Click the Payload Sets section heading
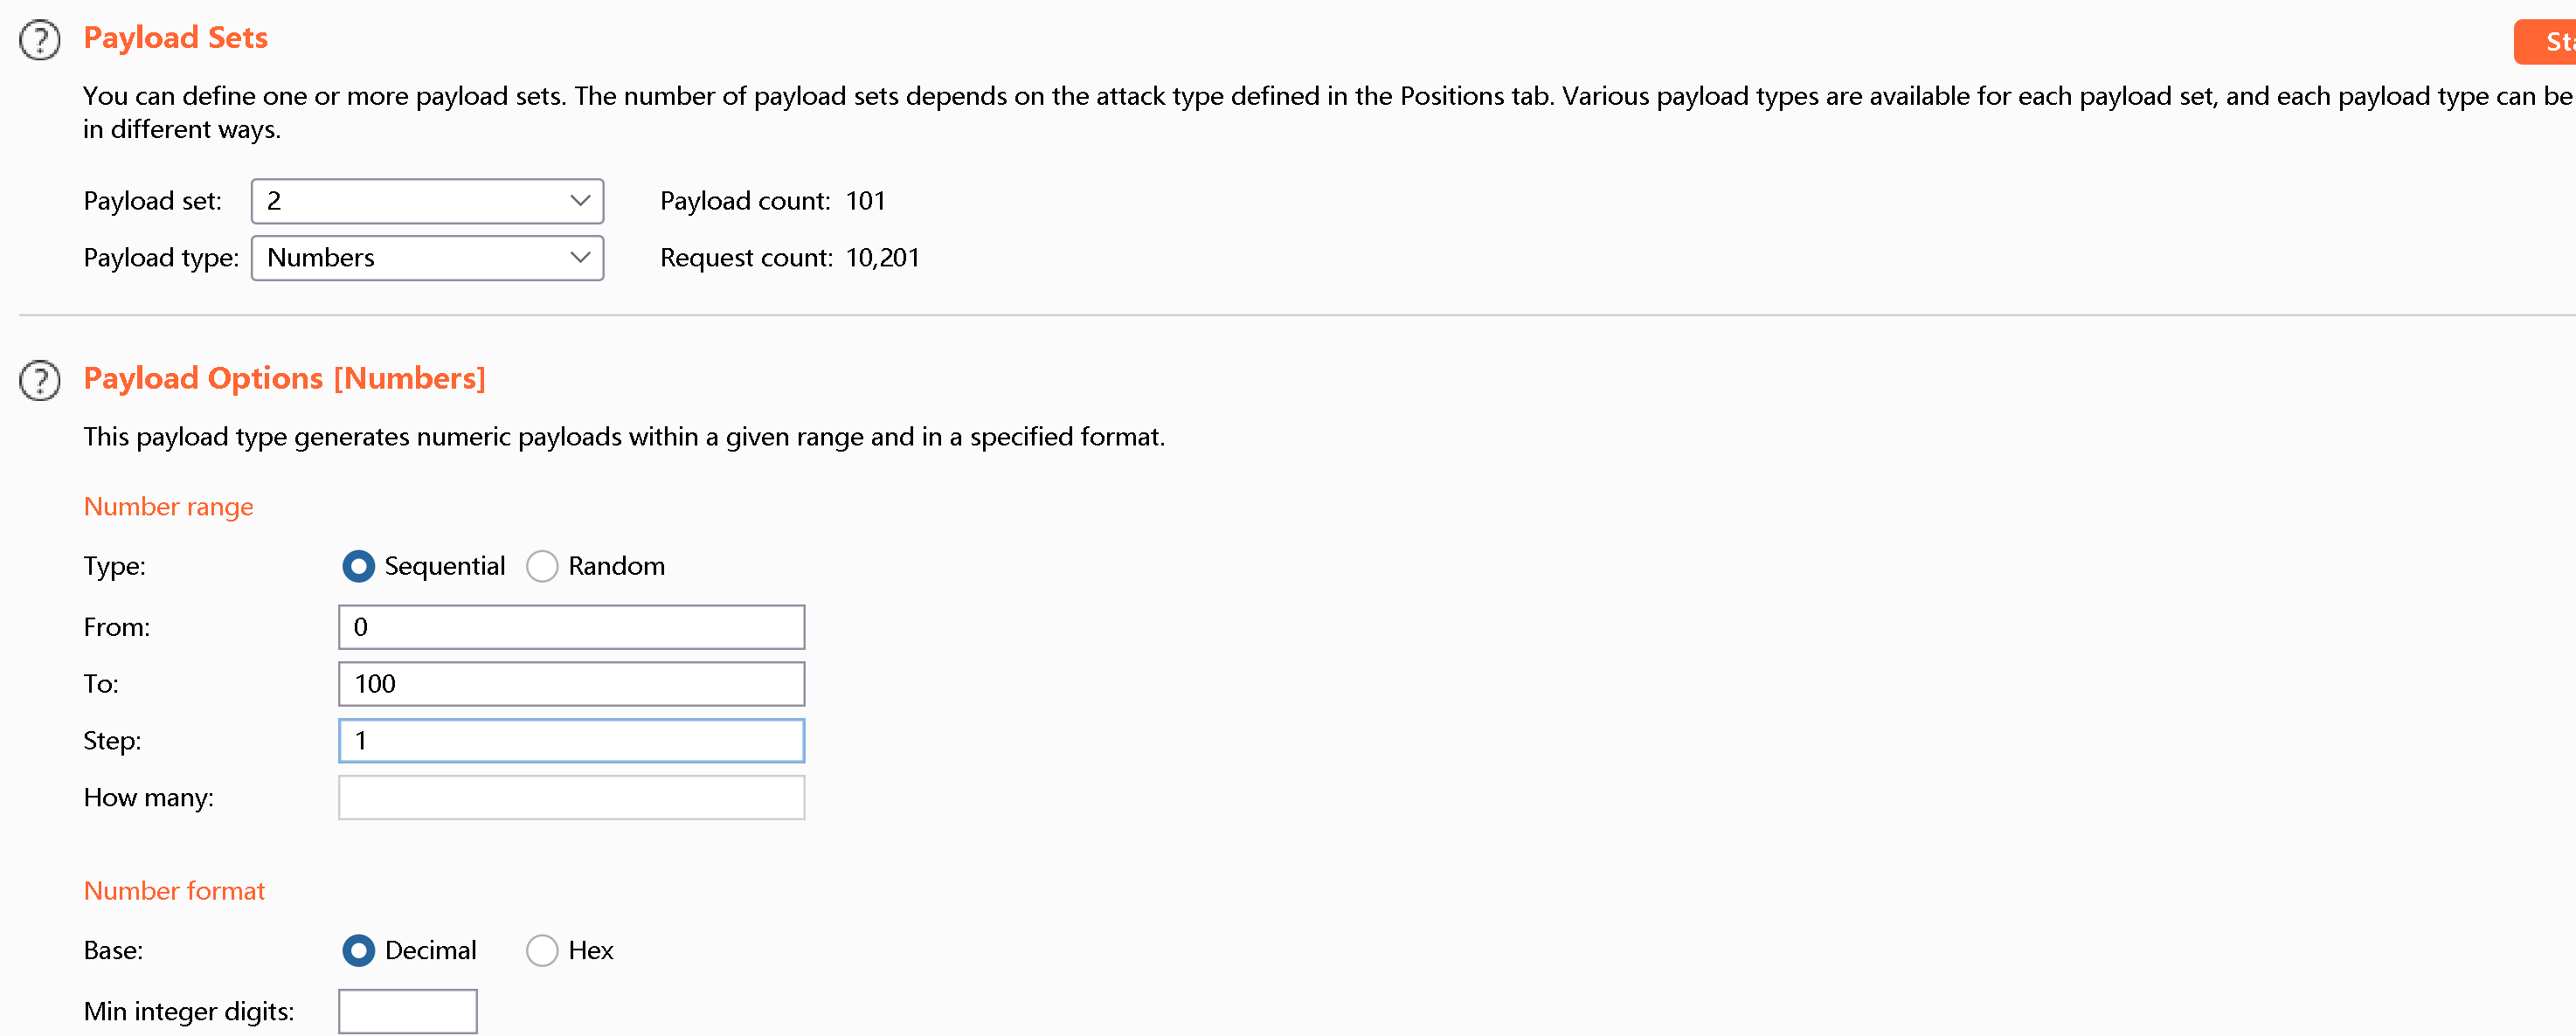Screen dimensions: 2576x1036 175,38
